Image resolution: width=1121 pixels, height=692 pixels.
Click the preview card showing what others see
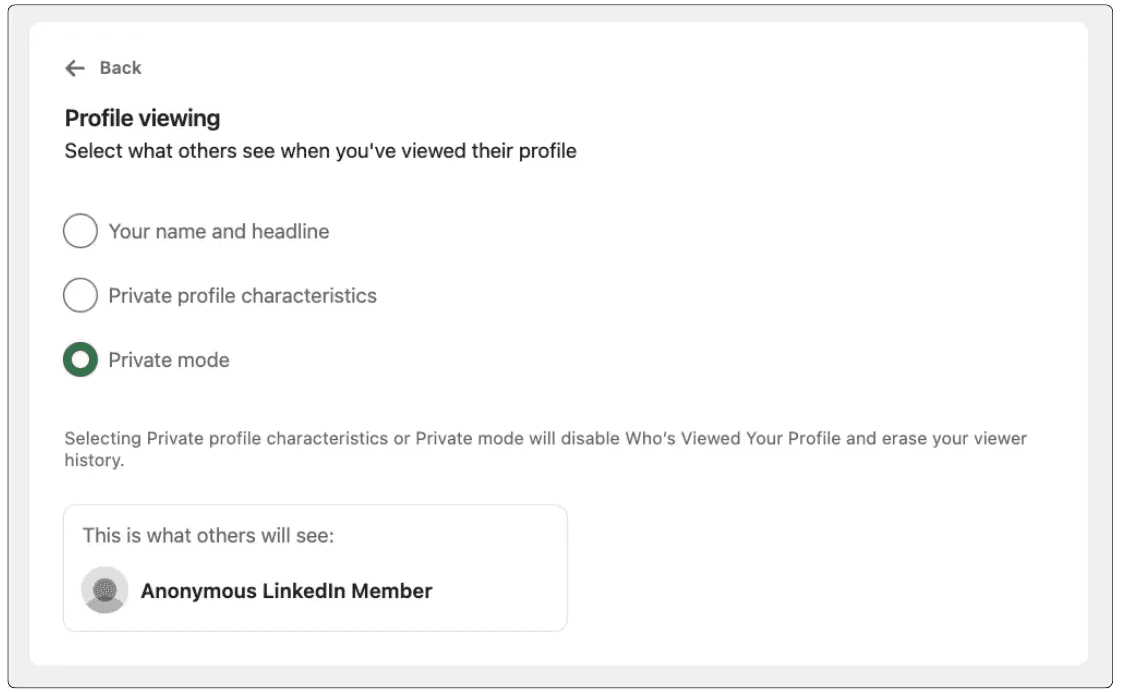pyautogui.click(x=316, y=568)
